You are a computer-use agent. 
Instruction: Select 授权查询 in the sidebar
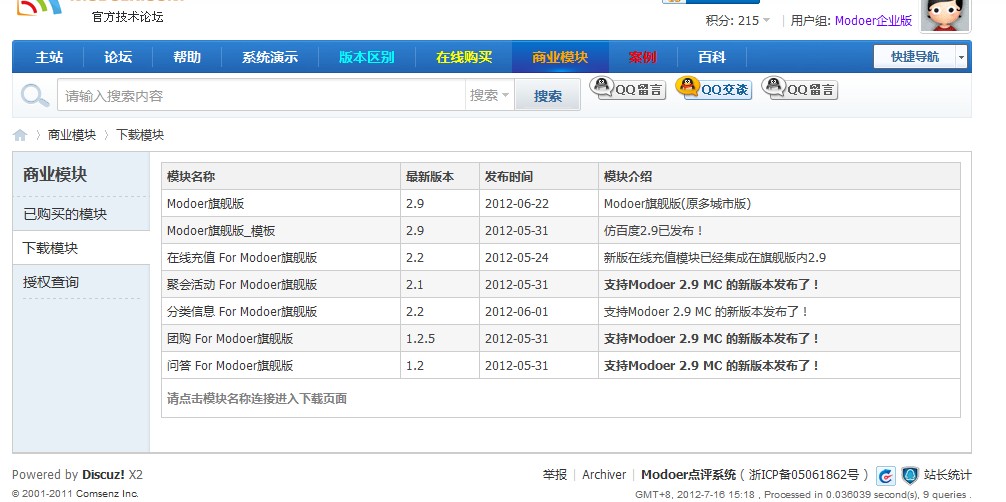pyautogui.click(x=51, y=282)
